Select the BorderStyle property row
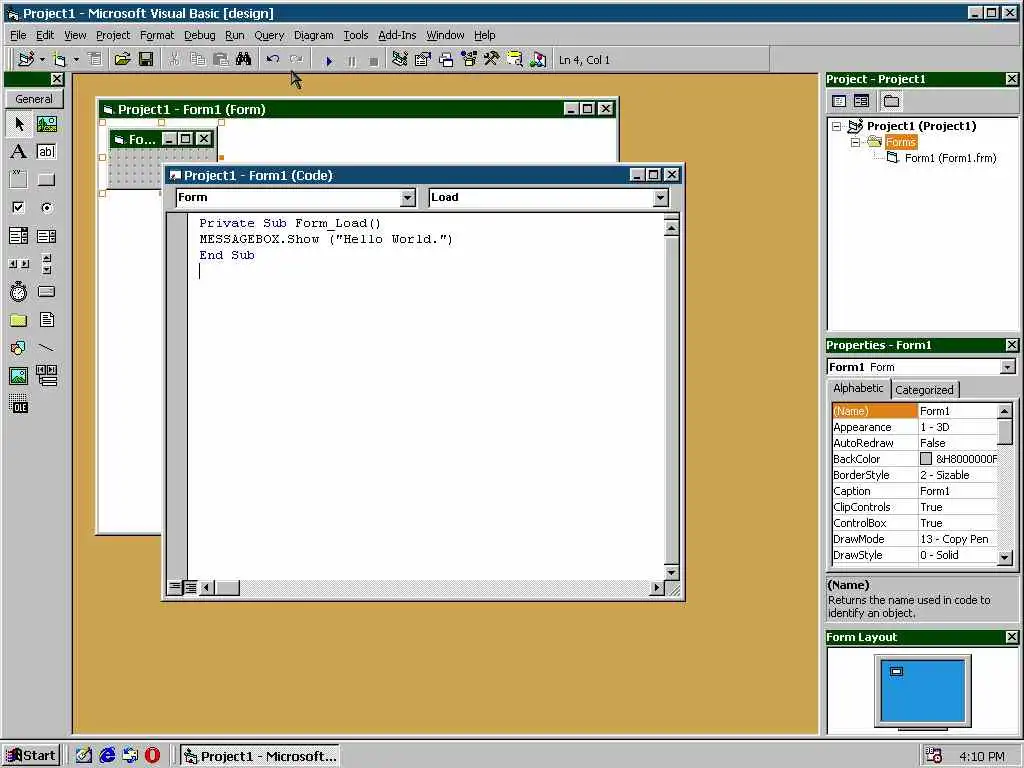This screenshot has width=1024, height=768. pos(914,475)
